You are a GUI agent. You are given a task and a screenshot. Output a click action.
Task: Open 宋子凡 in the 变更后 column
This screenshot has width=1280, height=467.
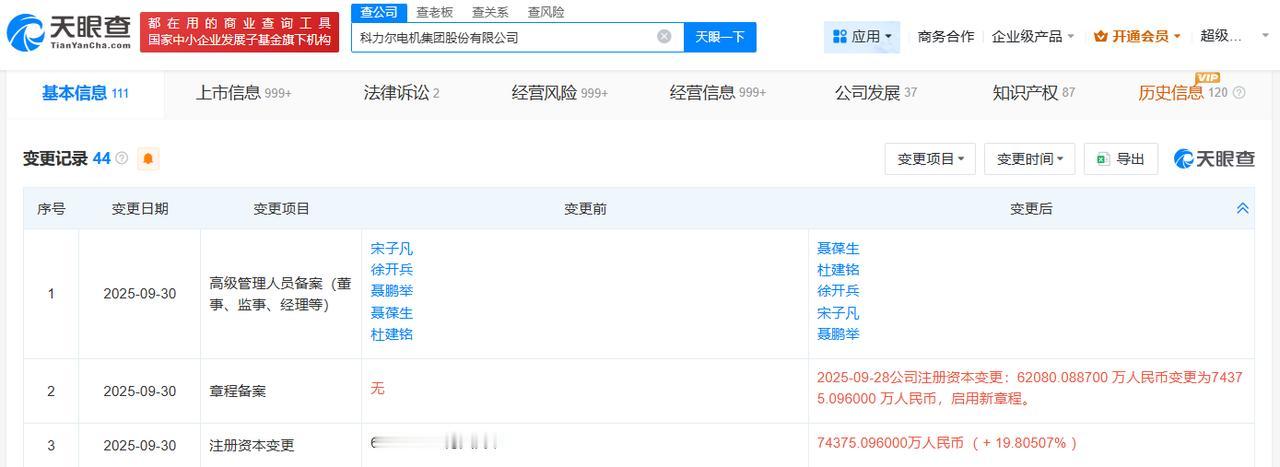pos(838,313)
